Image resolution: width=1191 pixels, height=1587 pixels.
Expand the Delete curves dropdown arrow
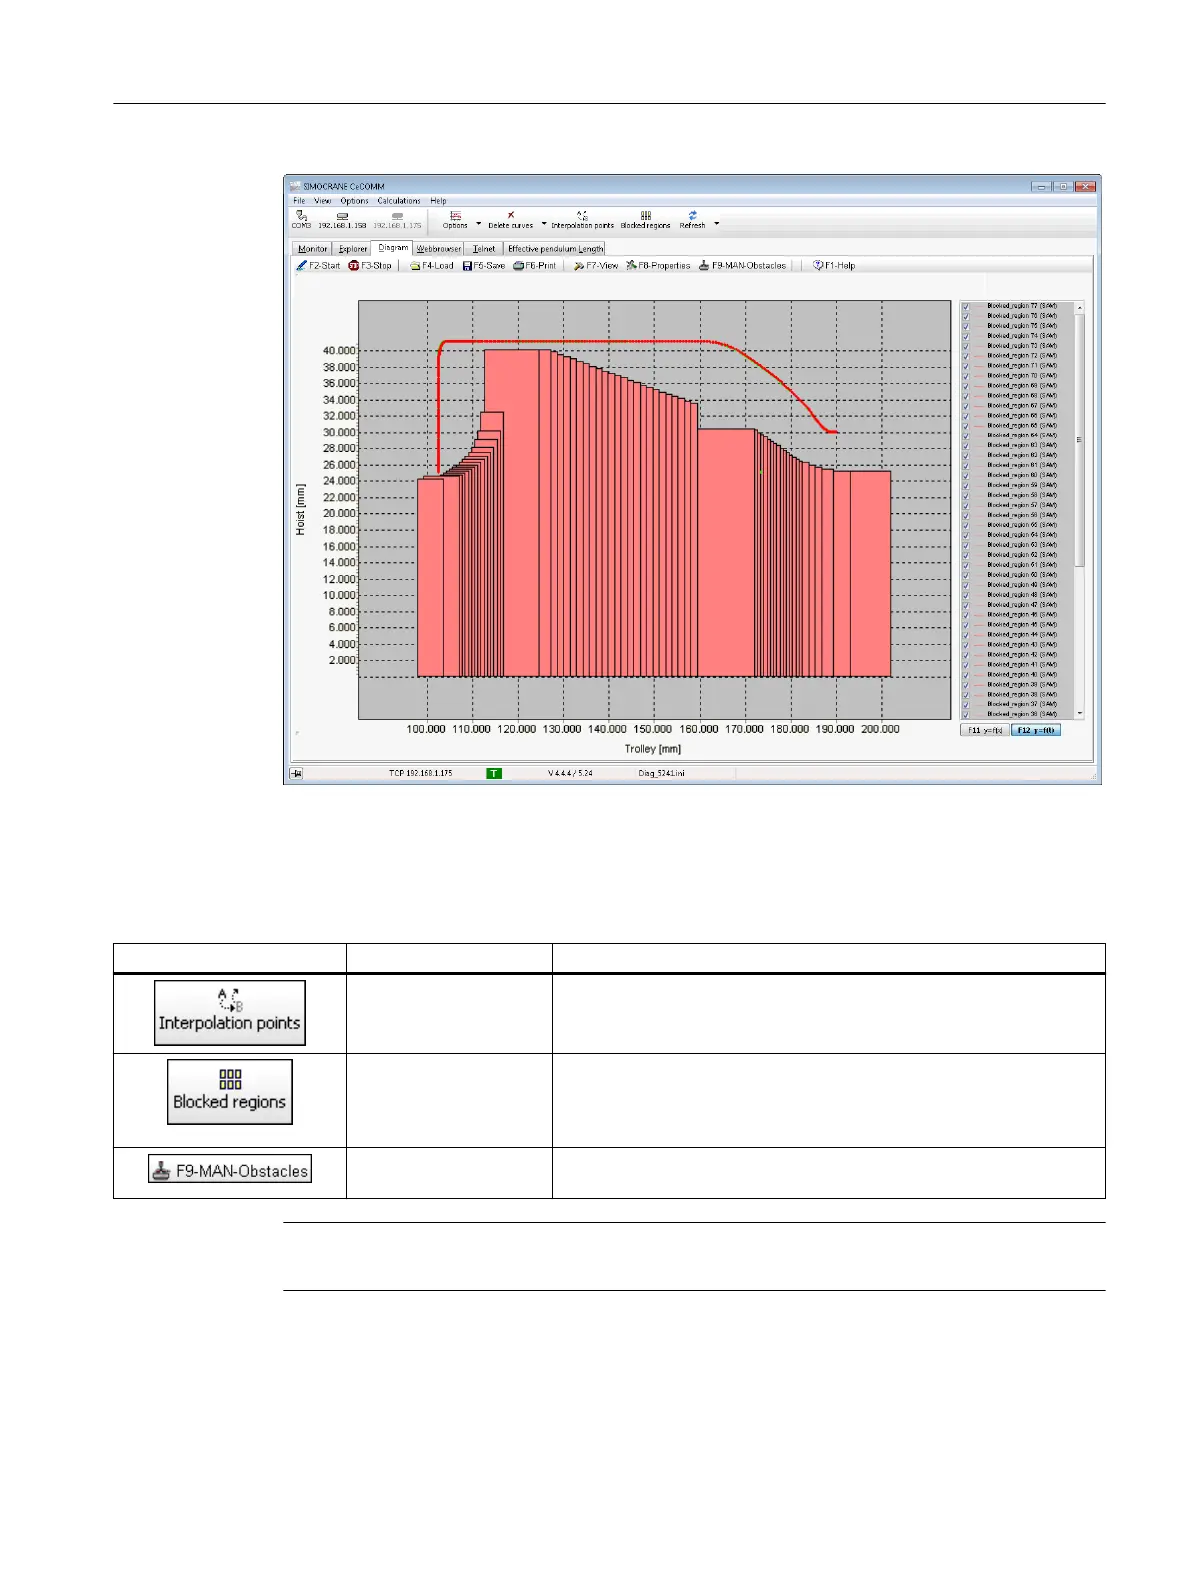[x=544, y=224]
